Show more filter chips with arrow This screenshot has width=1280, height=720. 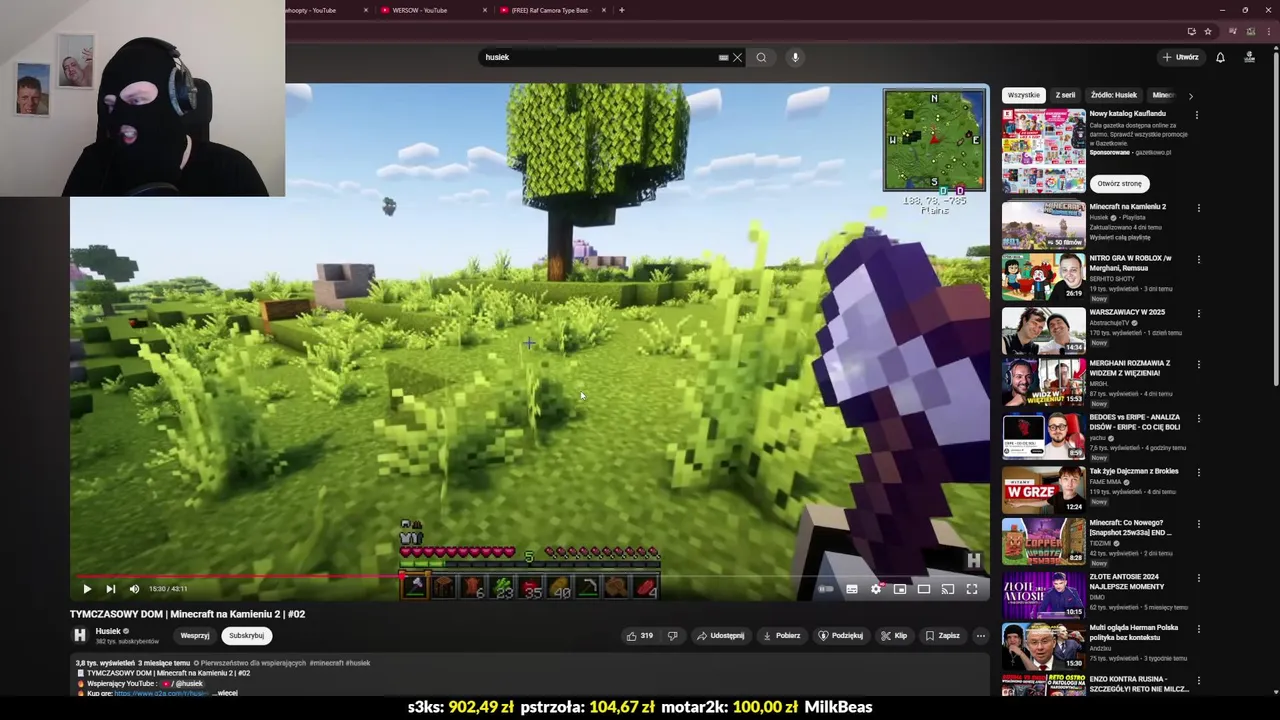1190,96
